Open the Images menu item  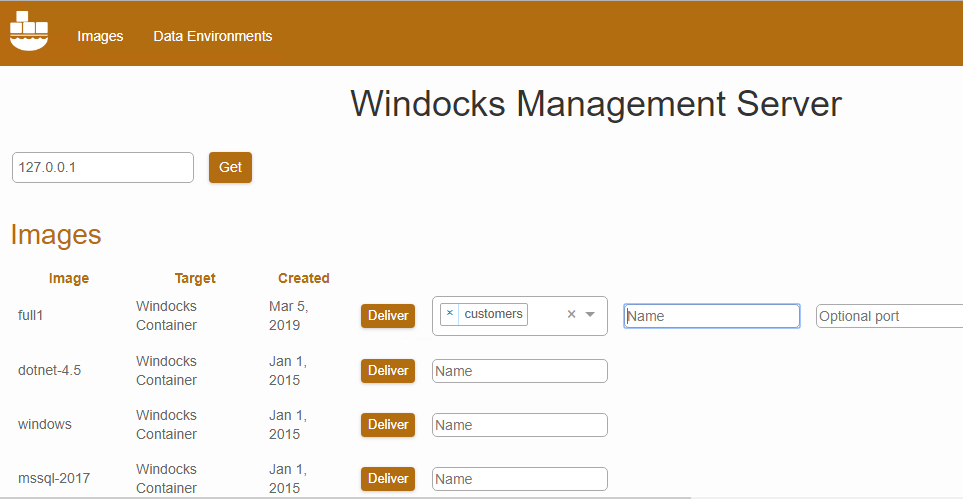click(100, 36)
